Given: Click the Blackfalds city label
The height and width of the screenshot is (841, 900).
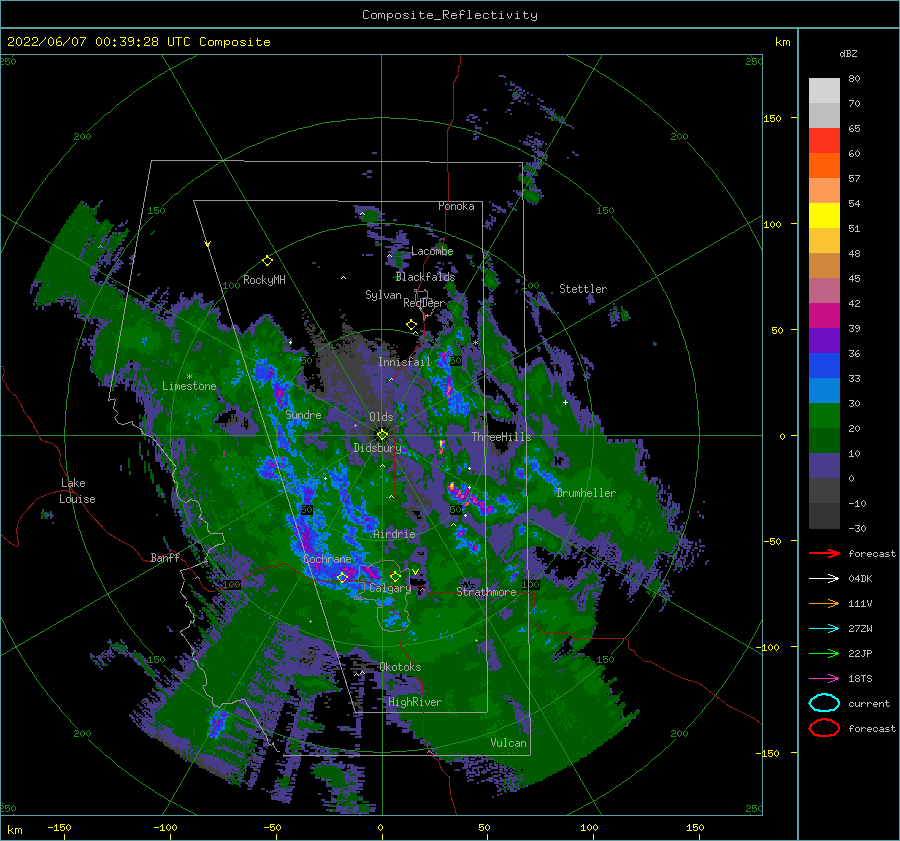Looking at the screenshot, I should (x=425, y=277).
